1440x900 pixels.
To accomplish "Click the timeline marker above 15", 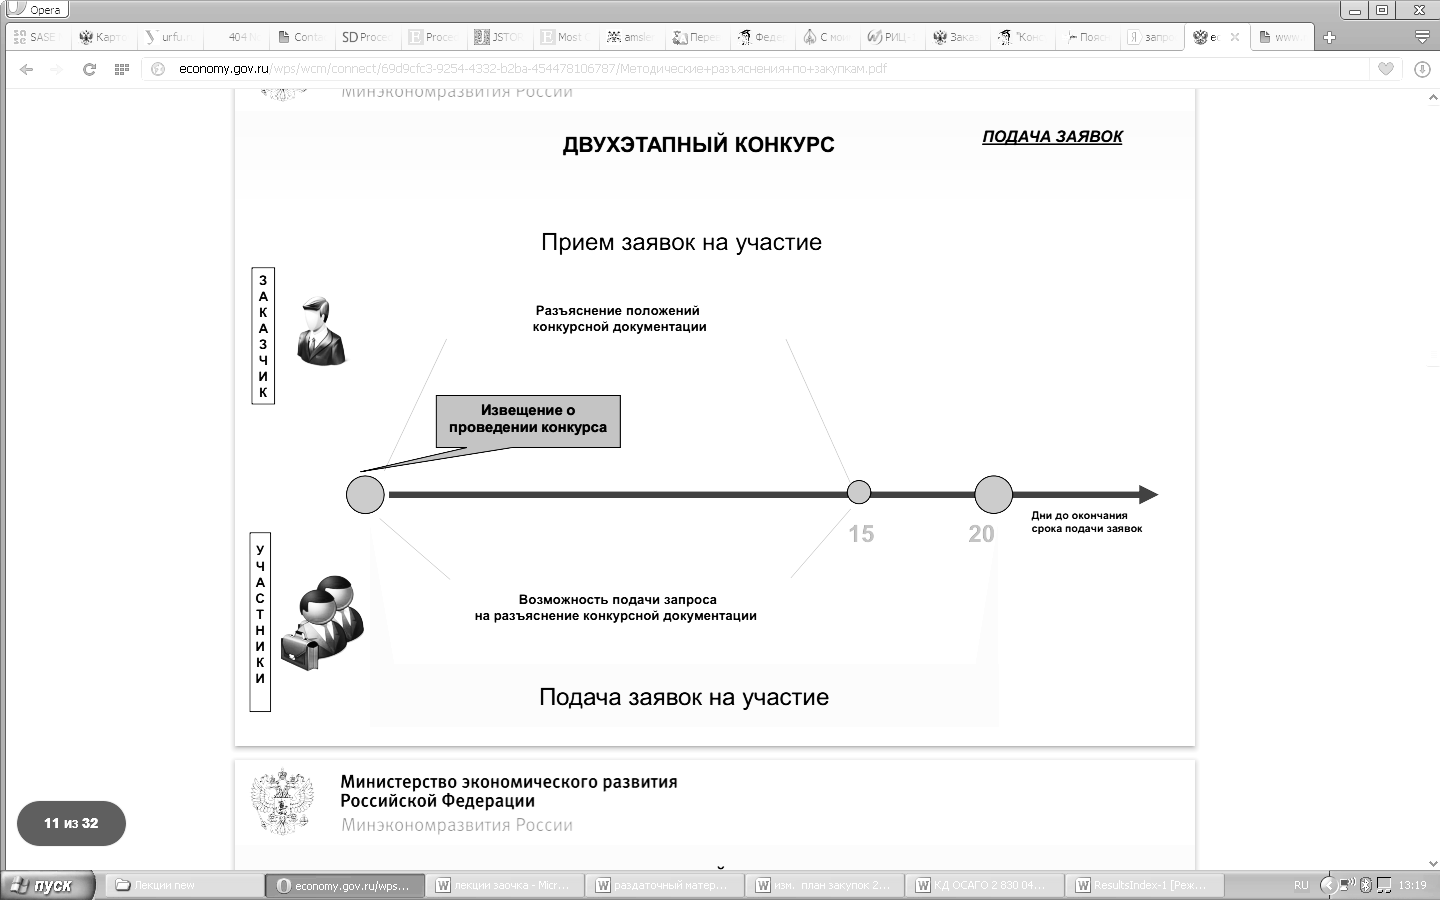I will click(859, 492).
